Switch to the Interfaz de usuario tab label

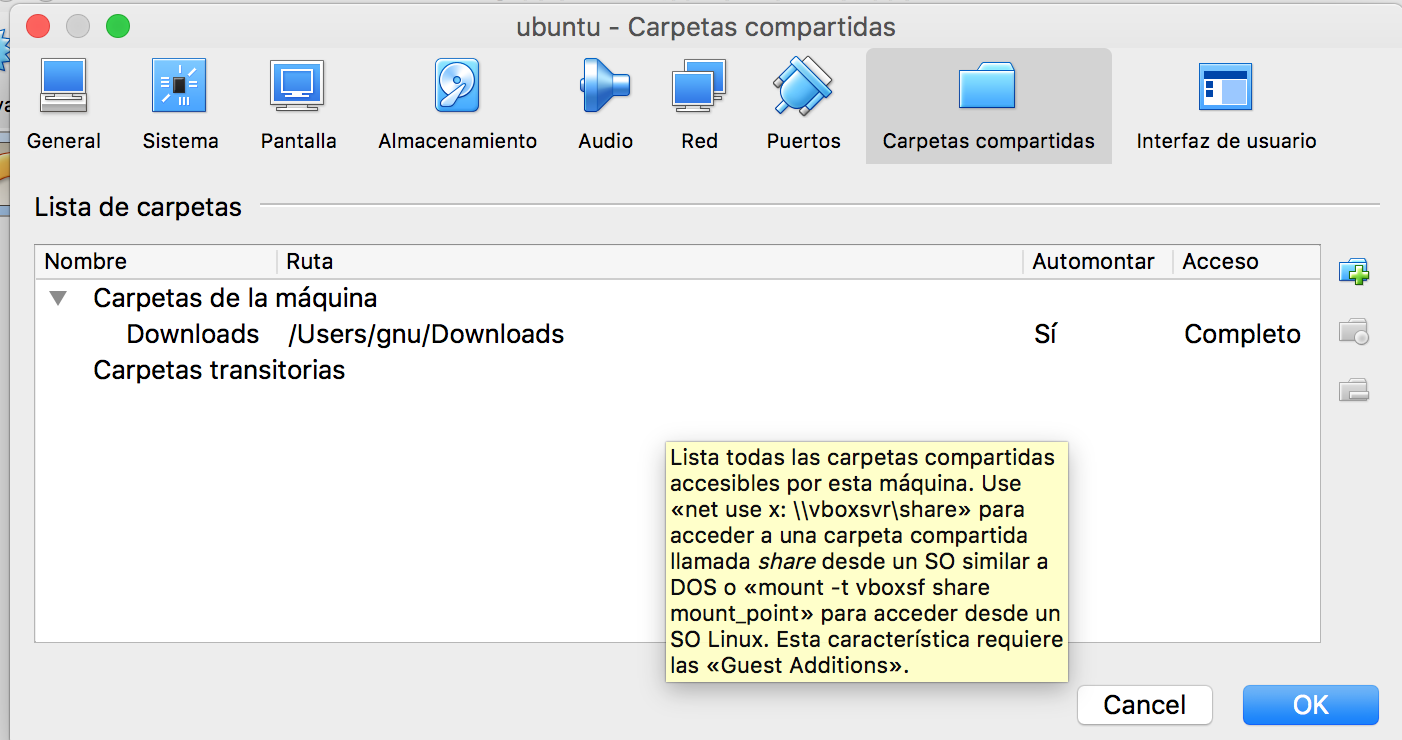(1226, 141)
